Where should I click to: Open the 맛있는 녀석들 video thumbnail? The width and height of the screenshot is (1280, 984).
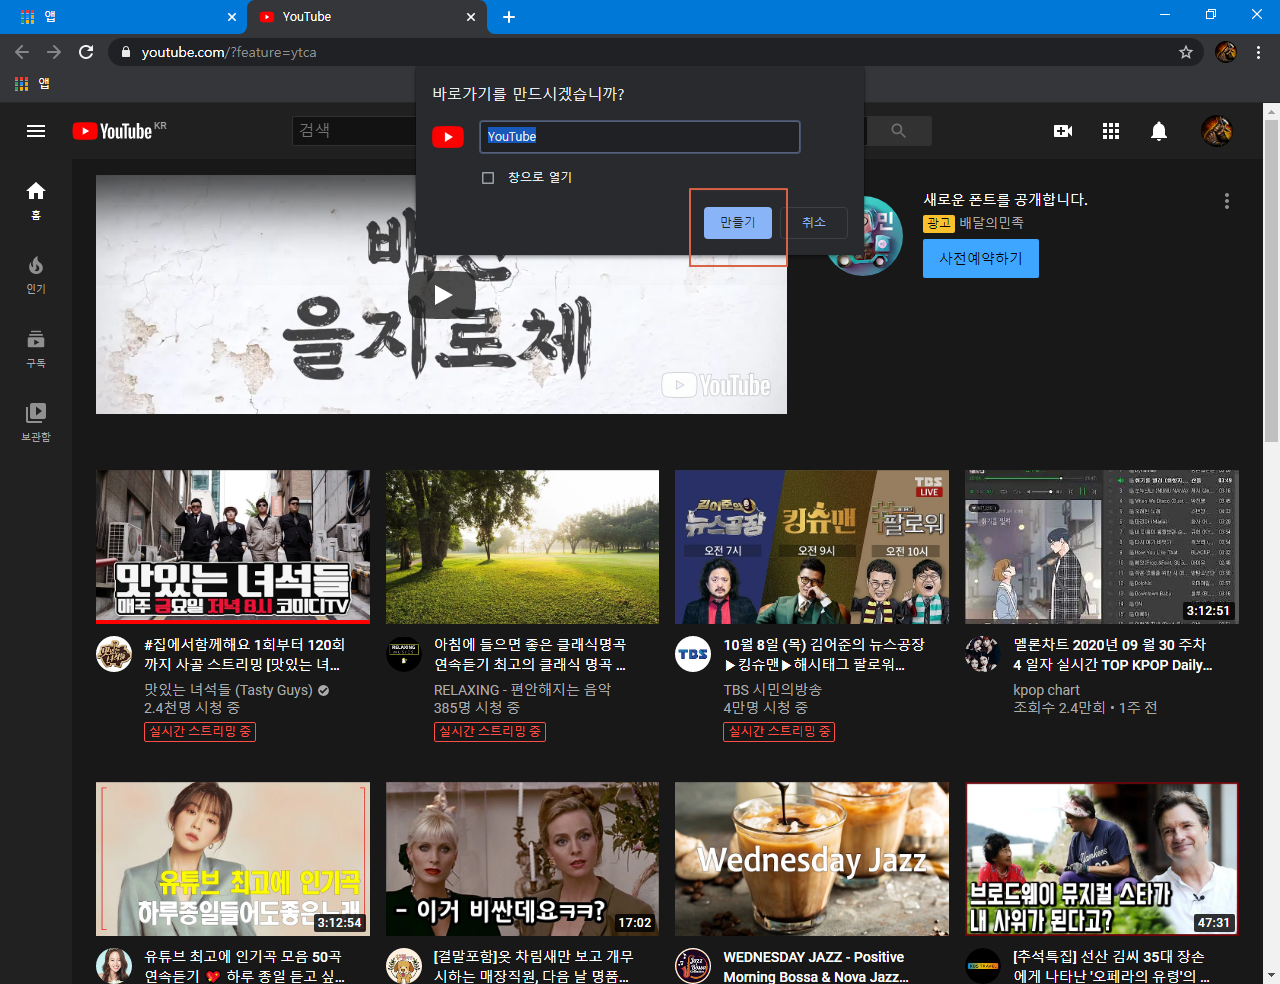pos(233,547)
